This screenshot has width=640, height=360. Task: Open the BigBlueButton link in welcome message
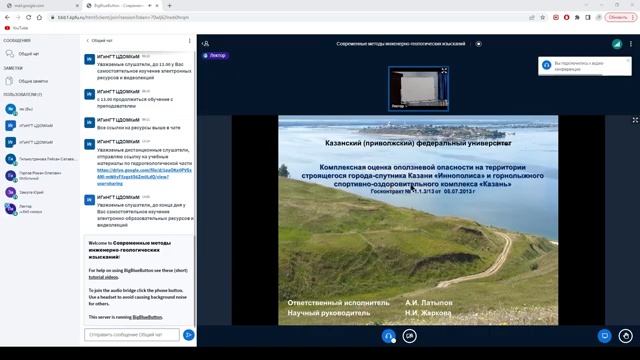click(147, 317)
